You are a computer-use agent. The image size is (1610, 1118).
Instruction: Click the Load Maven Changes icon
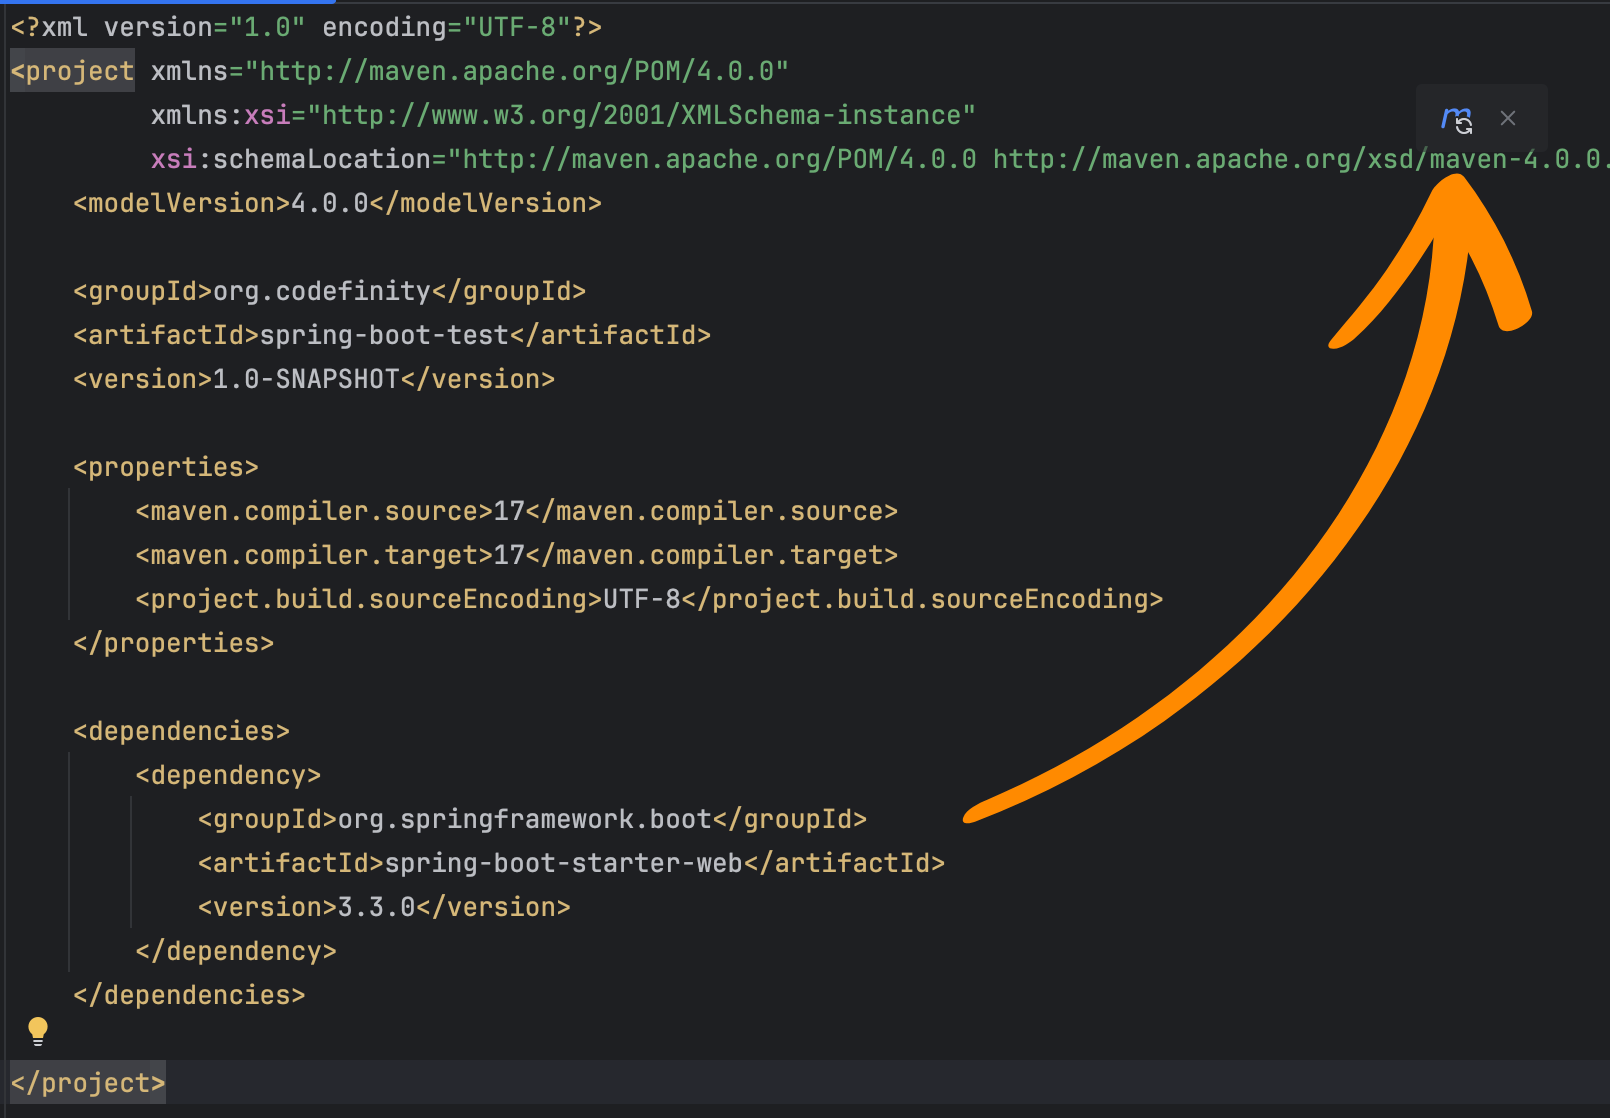click(1456, 119)
